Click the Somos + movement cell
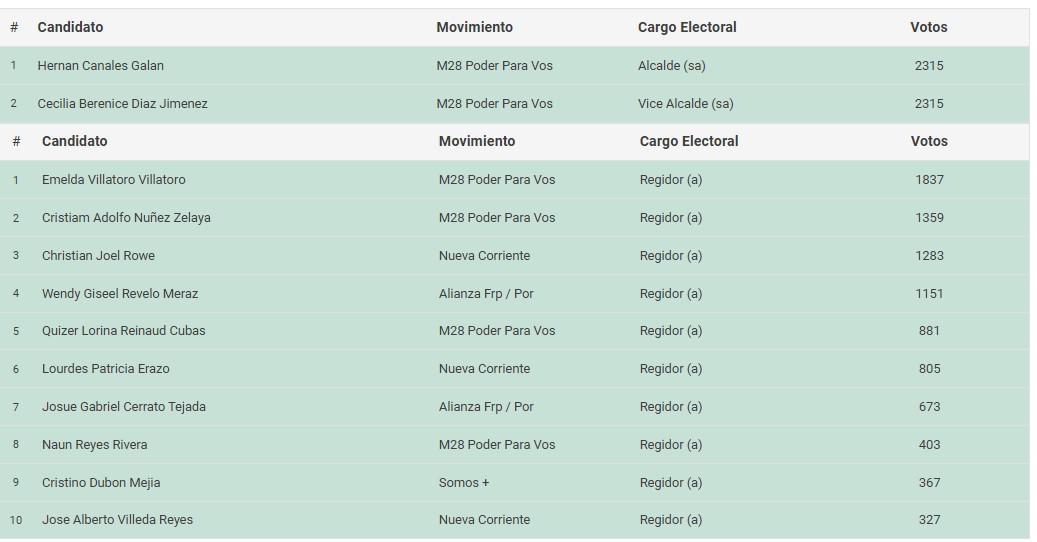 (x=464, y=483)
